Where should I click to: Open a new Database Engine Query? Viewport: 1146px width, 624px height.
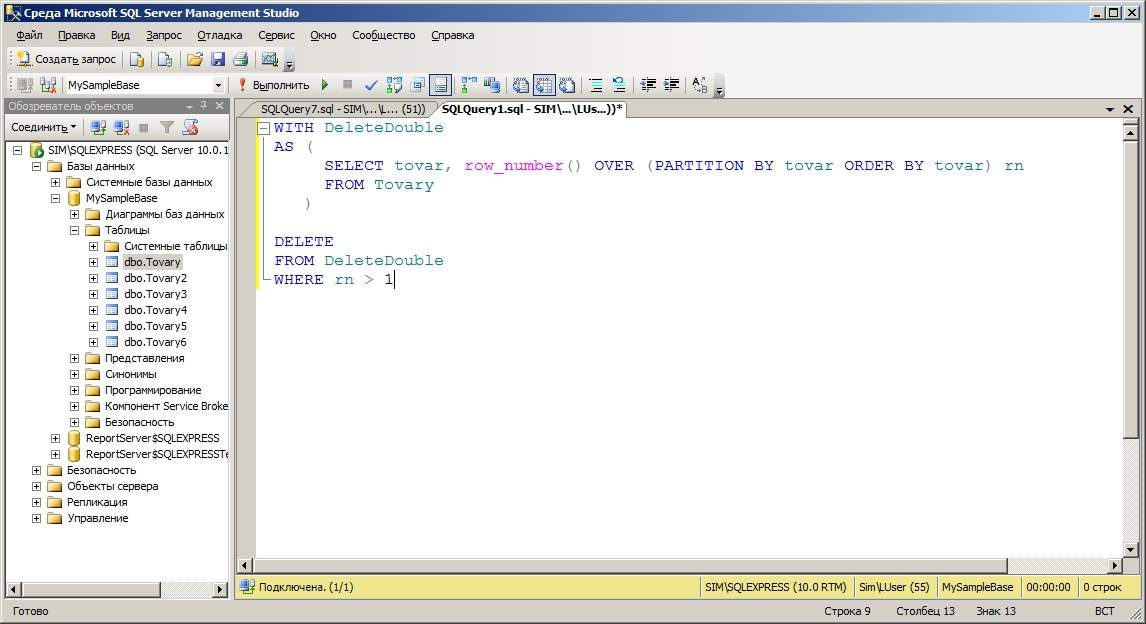click(137, 59)
